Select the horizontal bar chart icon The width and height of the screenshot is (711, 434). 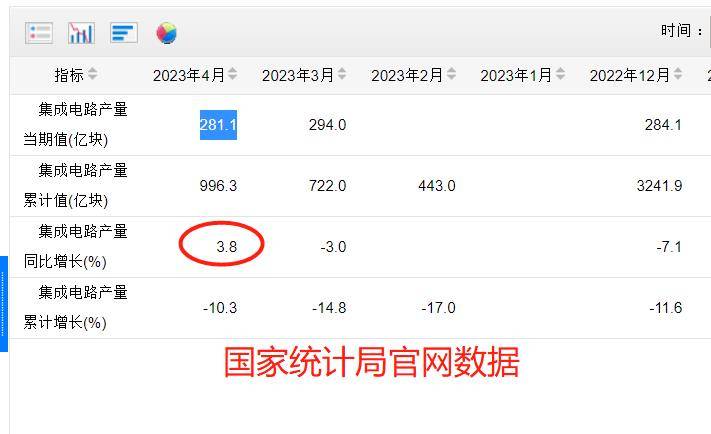[124, 33]
